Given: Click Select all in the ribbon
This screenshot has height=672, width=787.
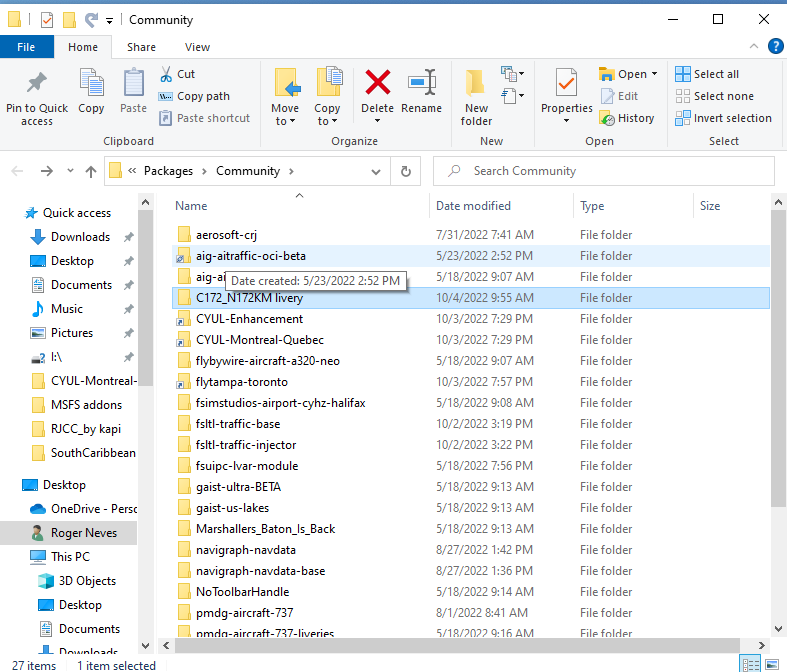Looking at the screenshot, I should click(x=707, y=74).
